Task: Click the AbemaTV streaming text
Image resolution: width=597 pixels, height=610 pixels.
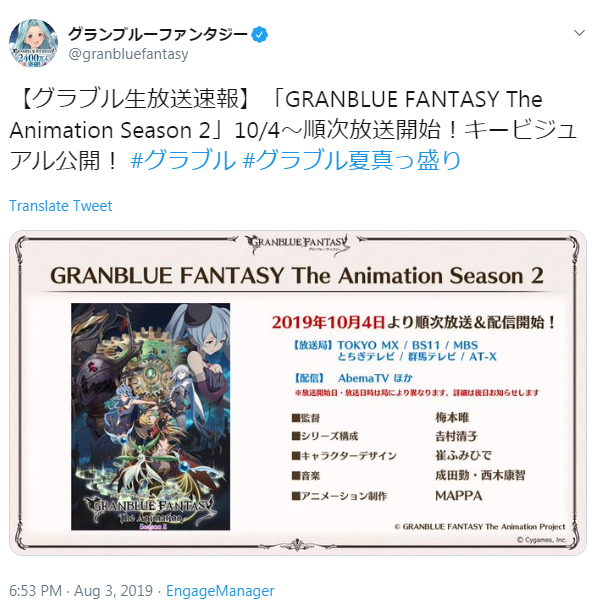Action: point(363,378)
